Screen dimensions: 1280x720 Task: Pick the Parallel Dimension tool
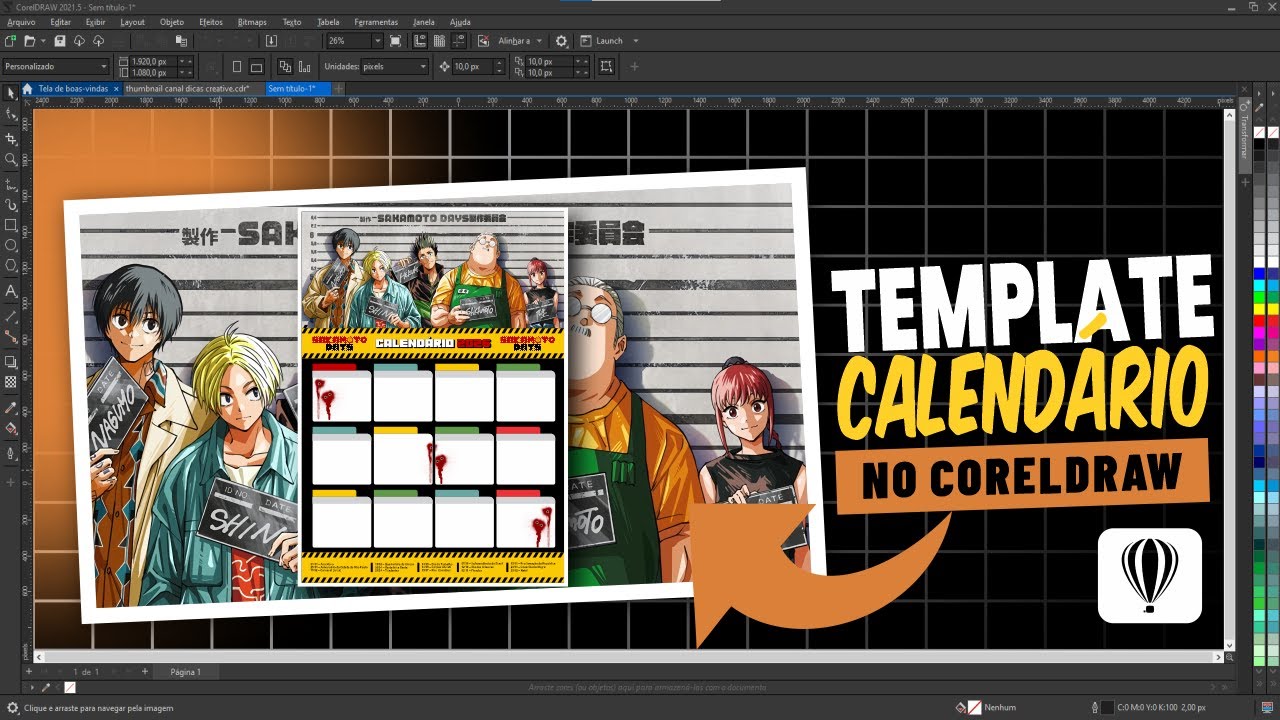click(x=11, y=315)
